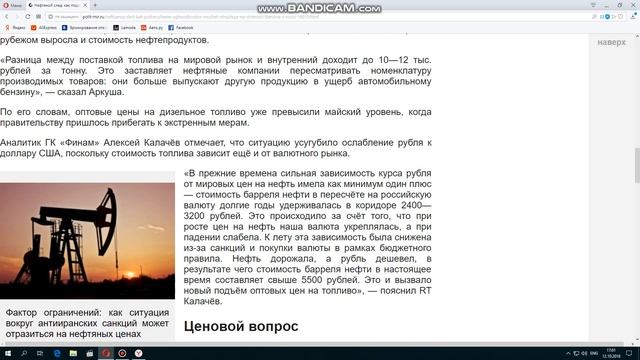Viewport: 640px width, 360px height.
Task: Open the Фактор ограничений article caption link
Action: 87,323
